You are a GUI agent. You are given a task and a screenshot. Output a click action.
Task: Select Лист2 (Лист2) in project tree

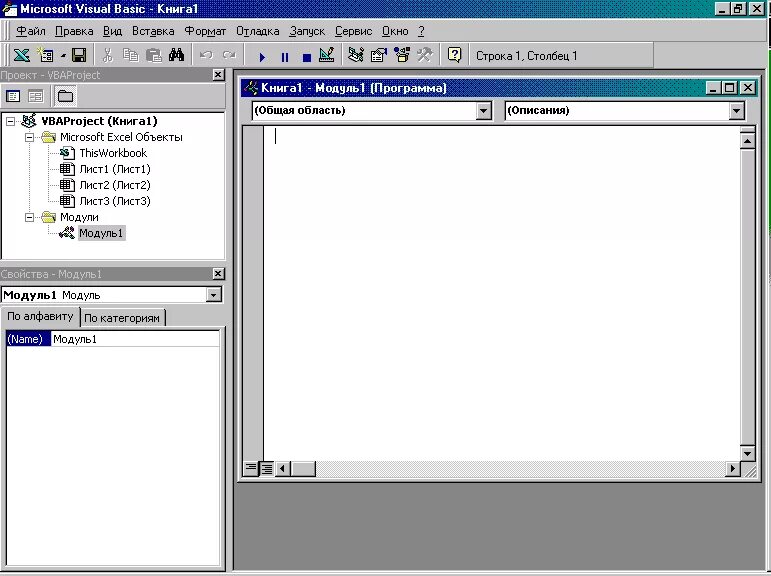point(115,185)
